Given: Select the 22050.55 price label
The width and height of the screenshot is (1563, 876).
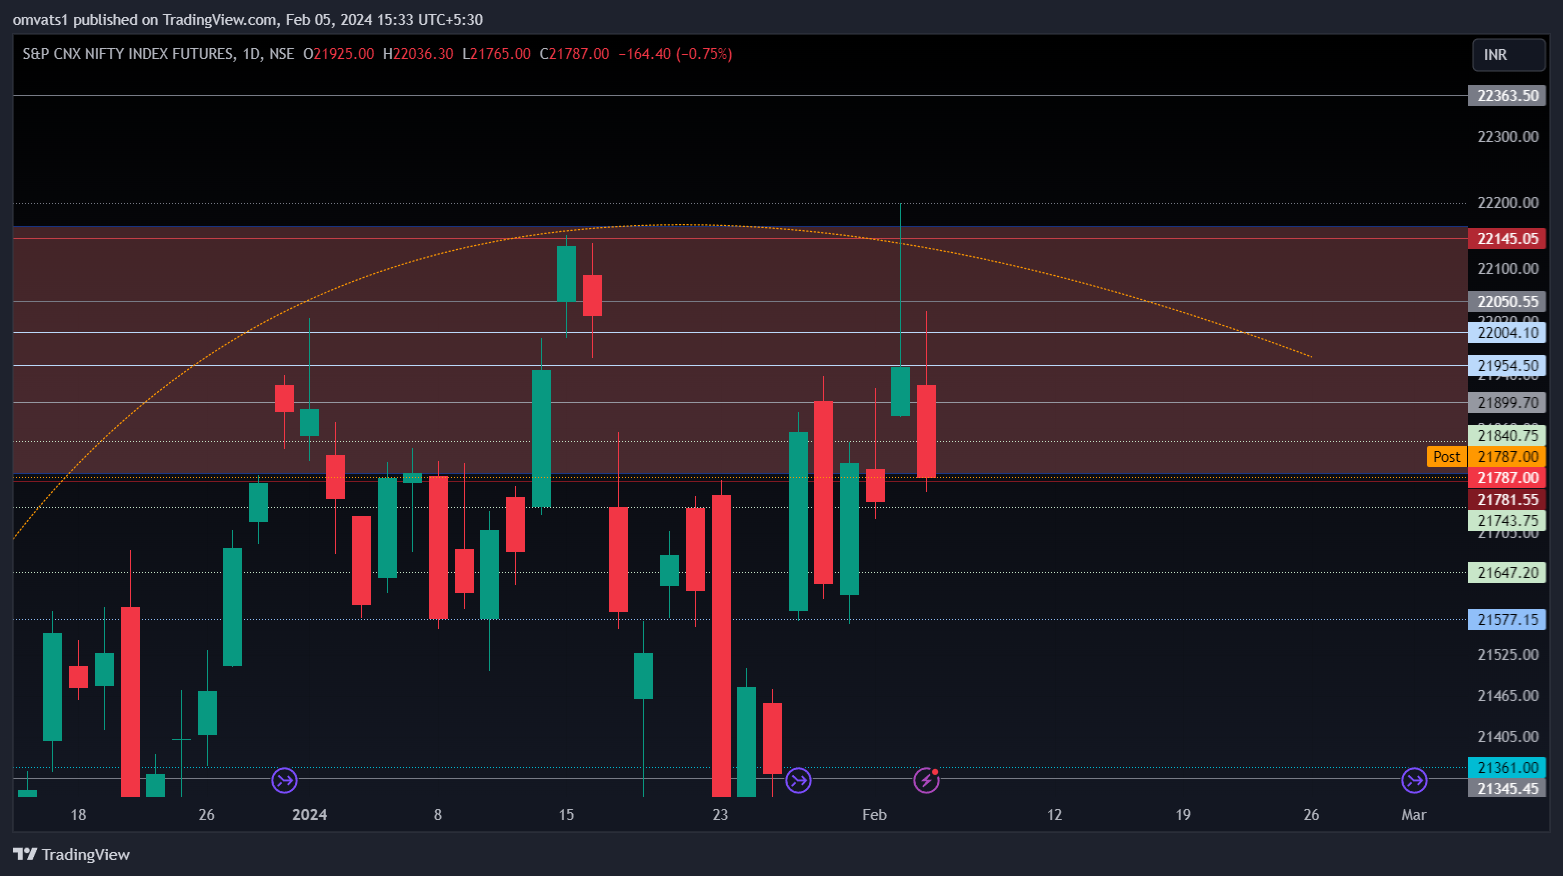Looking at the screenshot, I should pyautogui.click(x=1507, y=302).
